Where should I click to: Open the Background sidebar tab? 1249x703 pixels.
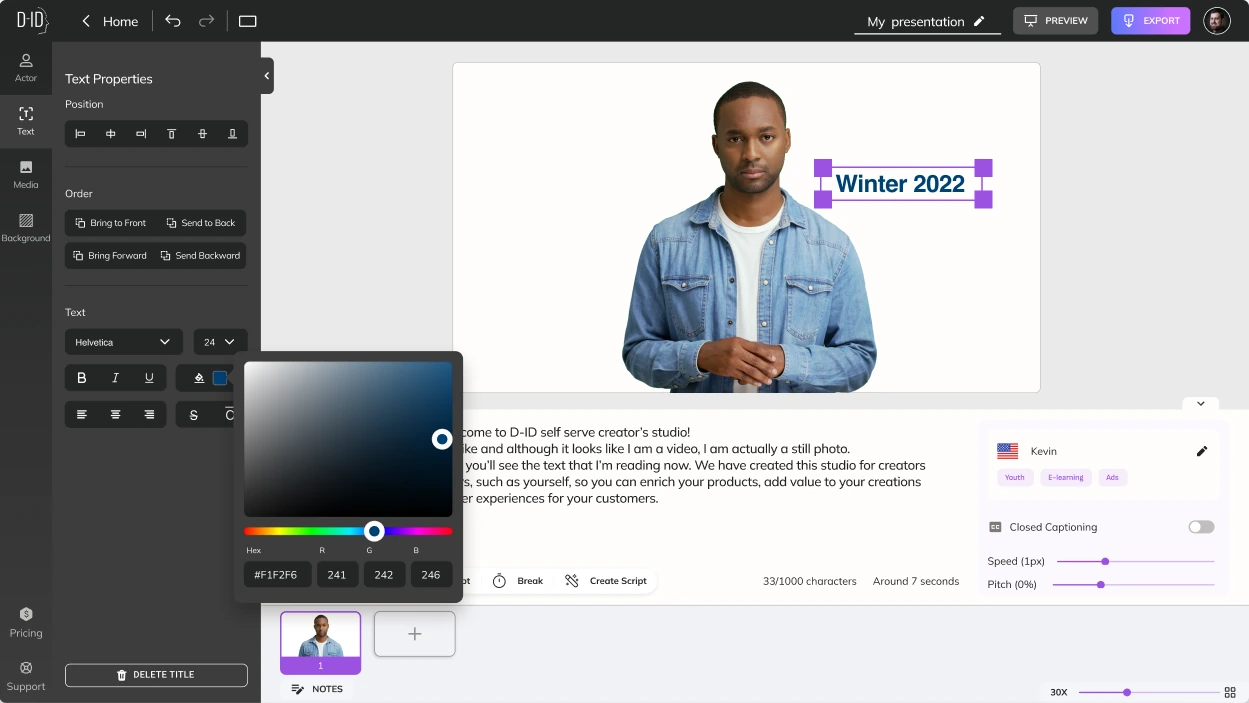(x=26, y=227)
